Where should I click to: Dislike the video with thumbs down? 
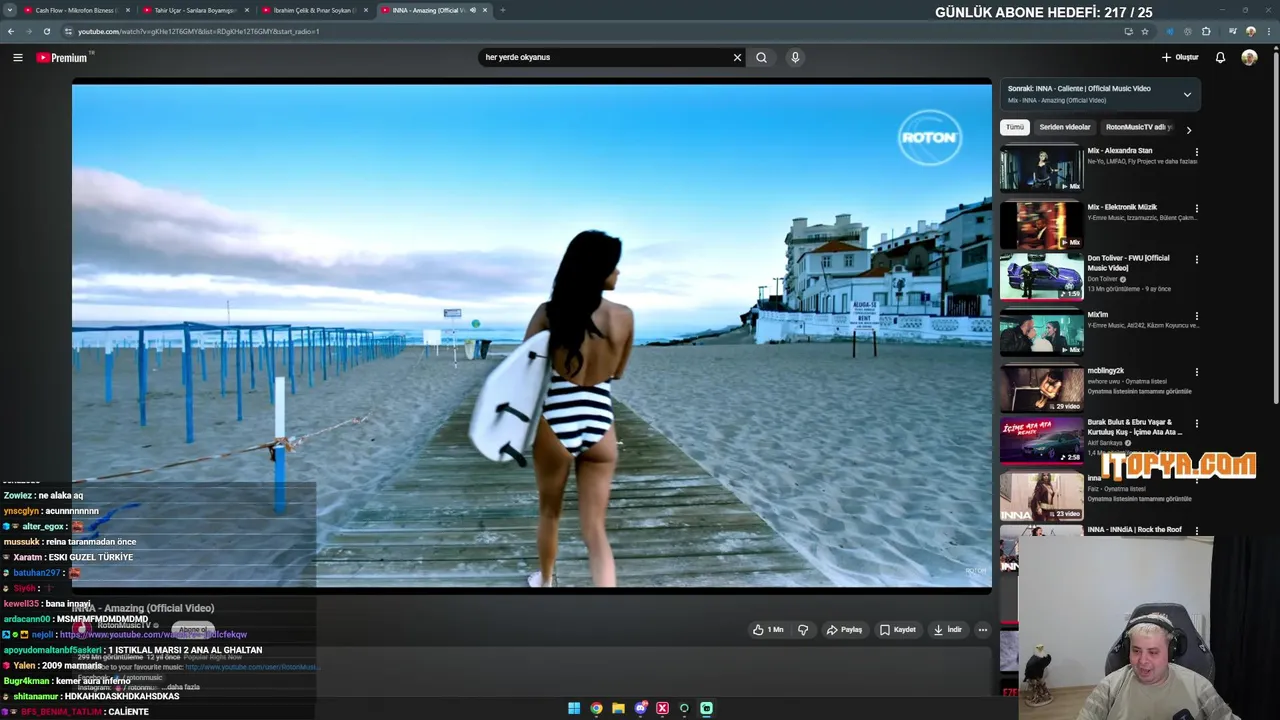coord(802,630)
